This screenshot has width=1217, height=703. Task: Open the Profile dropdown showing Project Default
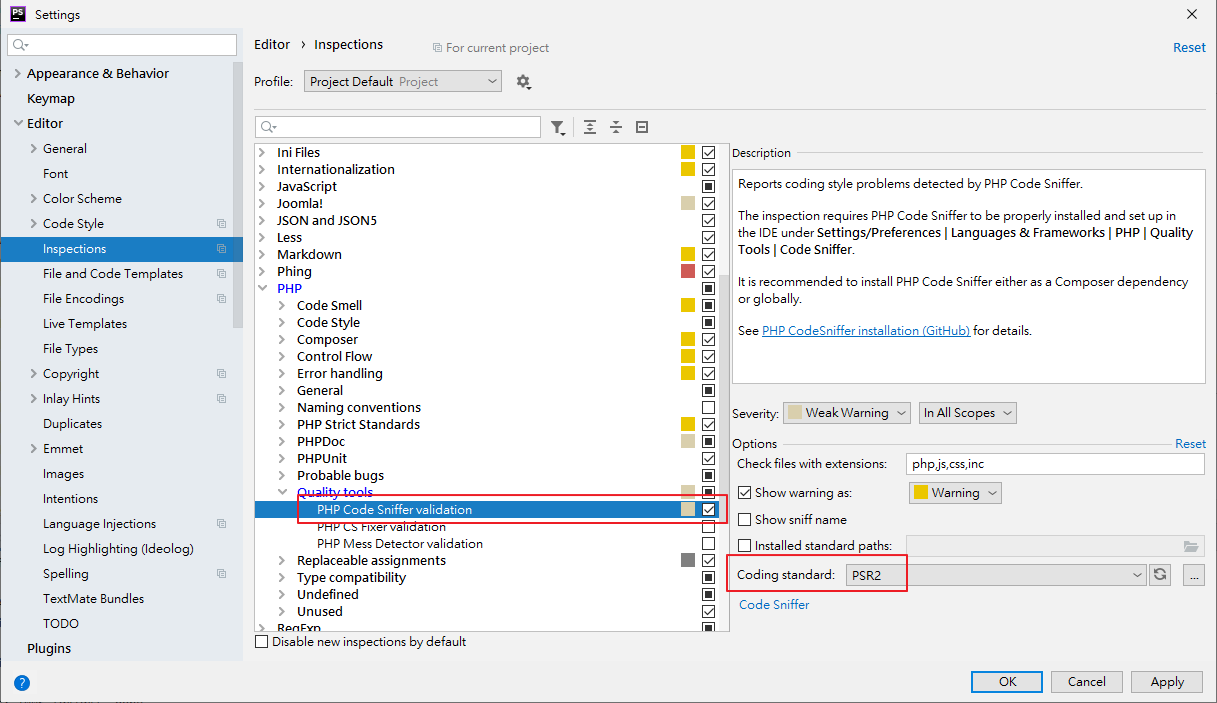click(402, 81)
